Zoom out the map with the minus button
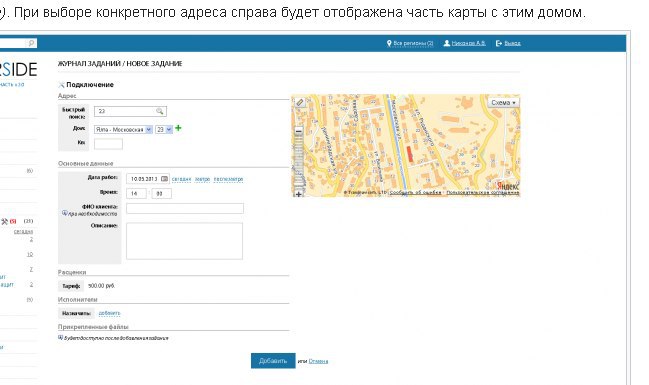Image resolution: width=649 pixels, height=385 pixels. [298, 131]
